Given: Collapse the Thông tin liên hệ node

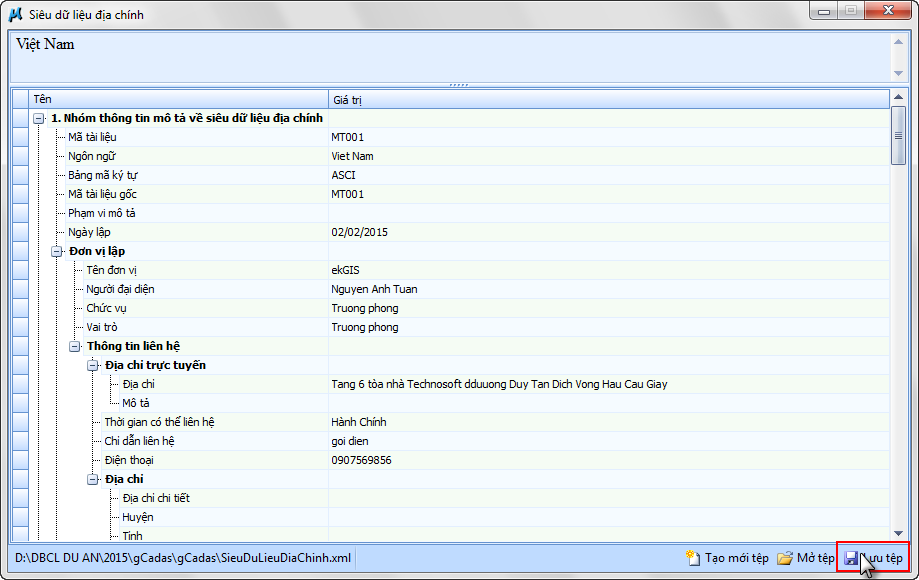Looking at the screenshot, I should click(75, 346).
